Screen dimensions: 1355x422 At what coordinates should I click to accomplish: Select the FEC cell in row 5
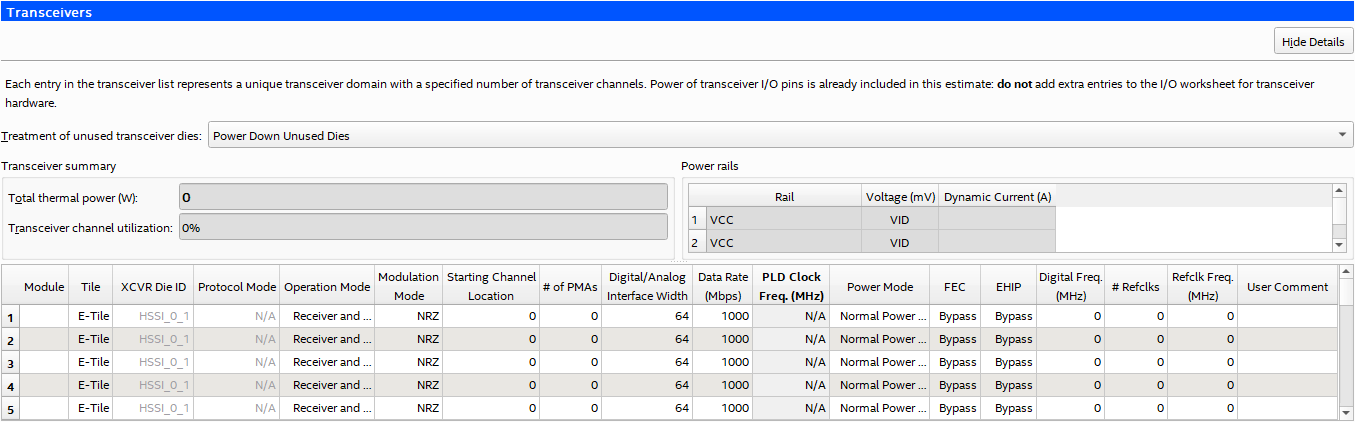pos(955,408)
